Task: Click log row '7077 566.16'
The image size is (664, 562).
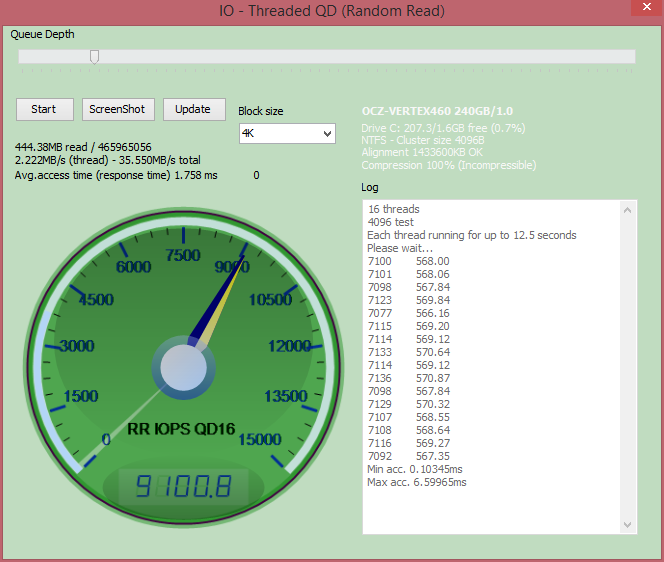Action: pos(408,313)
